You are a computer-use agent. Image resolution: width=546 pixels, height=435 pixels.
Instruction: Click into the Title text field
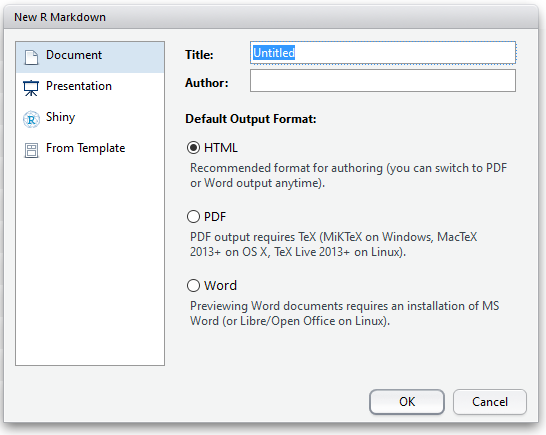point(383,53)
